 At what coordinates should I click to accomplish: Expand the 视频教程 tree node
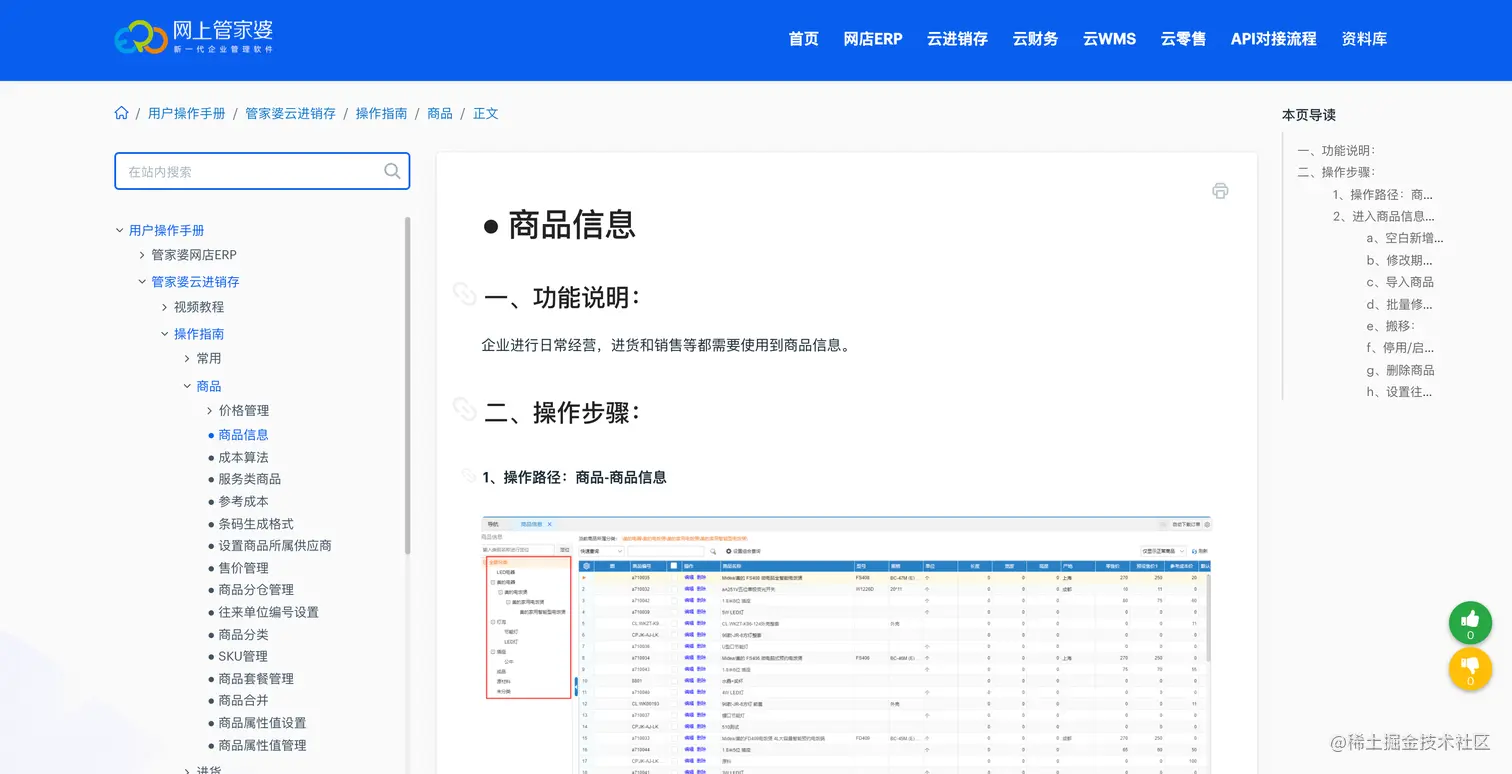165,307
